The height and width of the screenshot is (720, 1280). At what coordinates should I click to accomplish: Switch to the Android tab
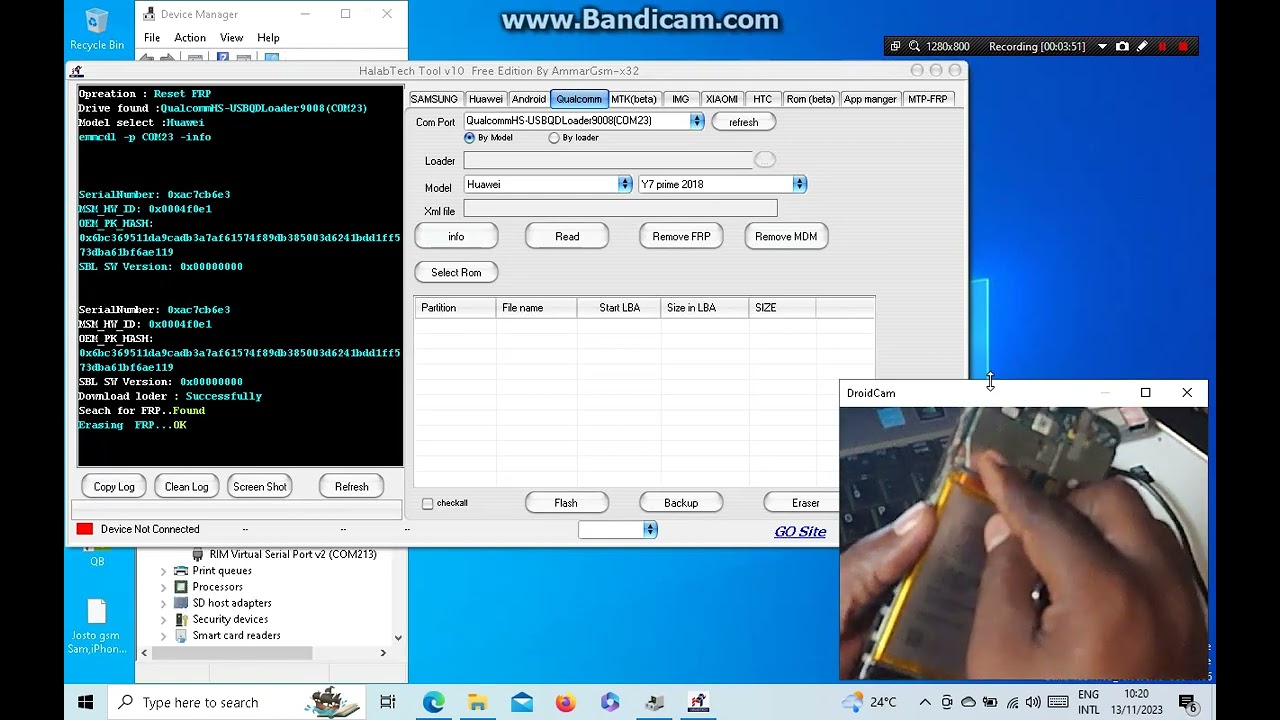pyautogui.click(x=529, y=99)
